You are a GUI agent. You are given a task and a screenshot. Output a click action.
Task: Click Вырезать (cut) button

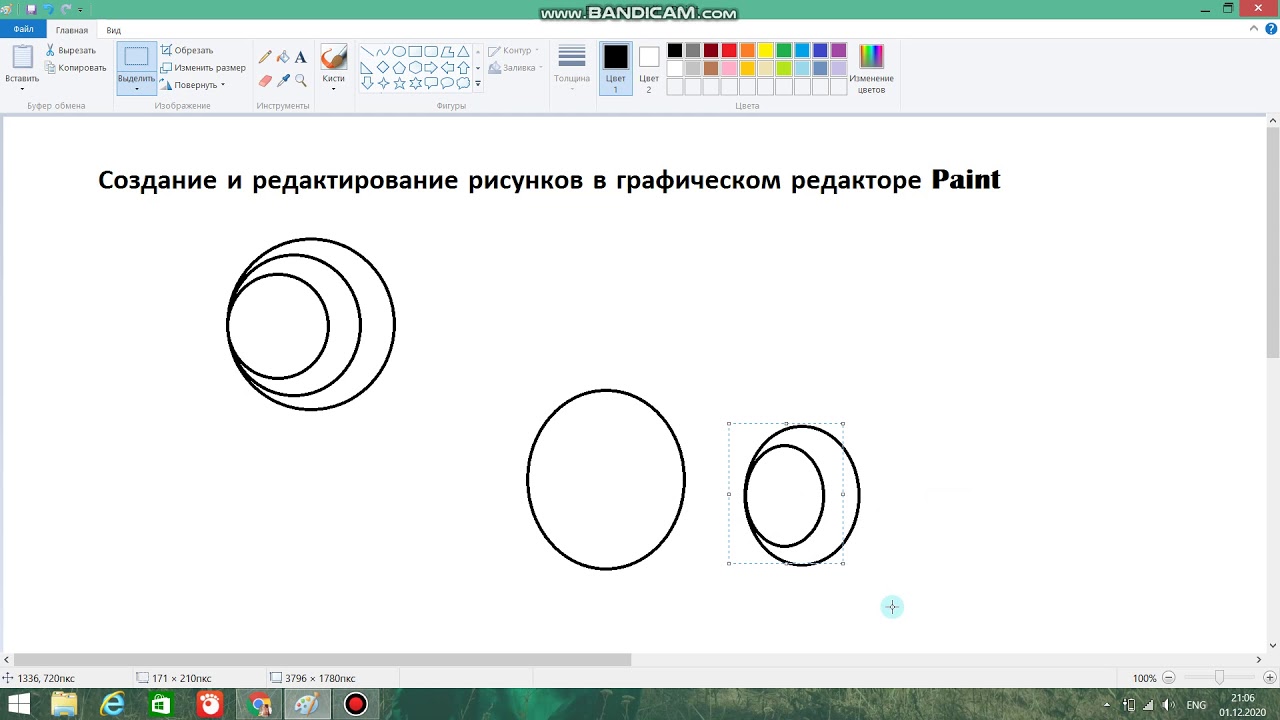pos(70,50)
